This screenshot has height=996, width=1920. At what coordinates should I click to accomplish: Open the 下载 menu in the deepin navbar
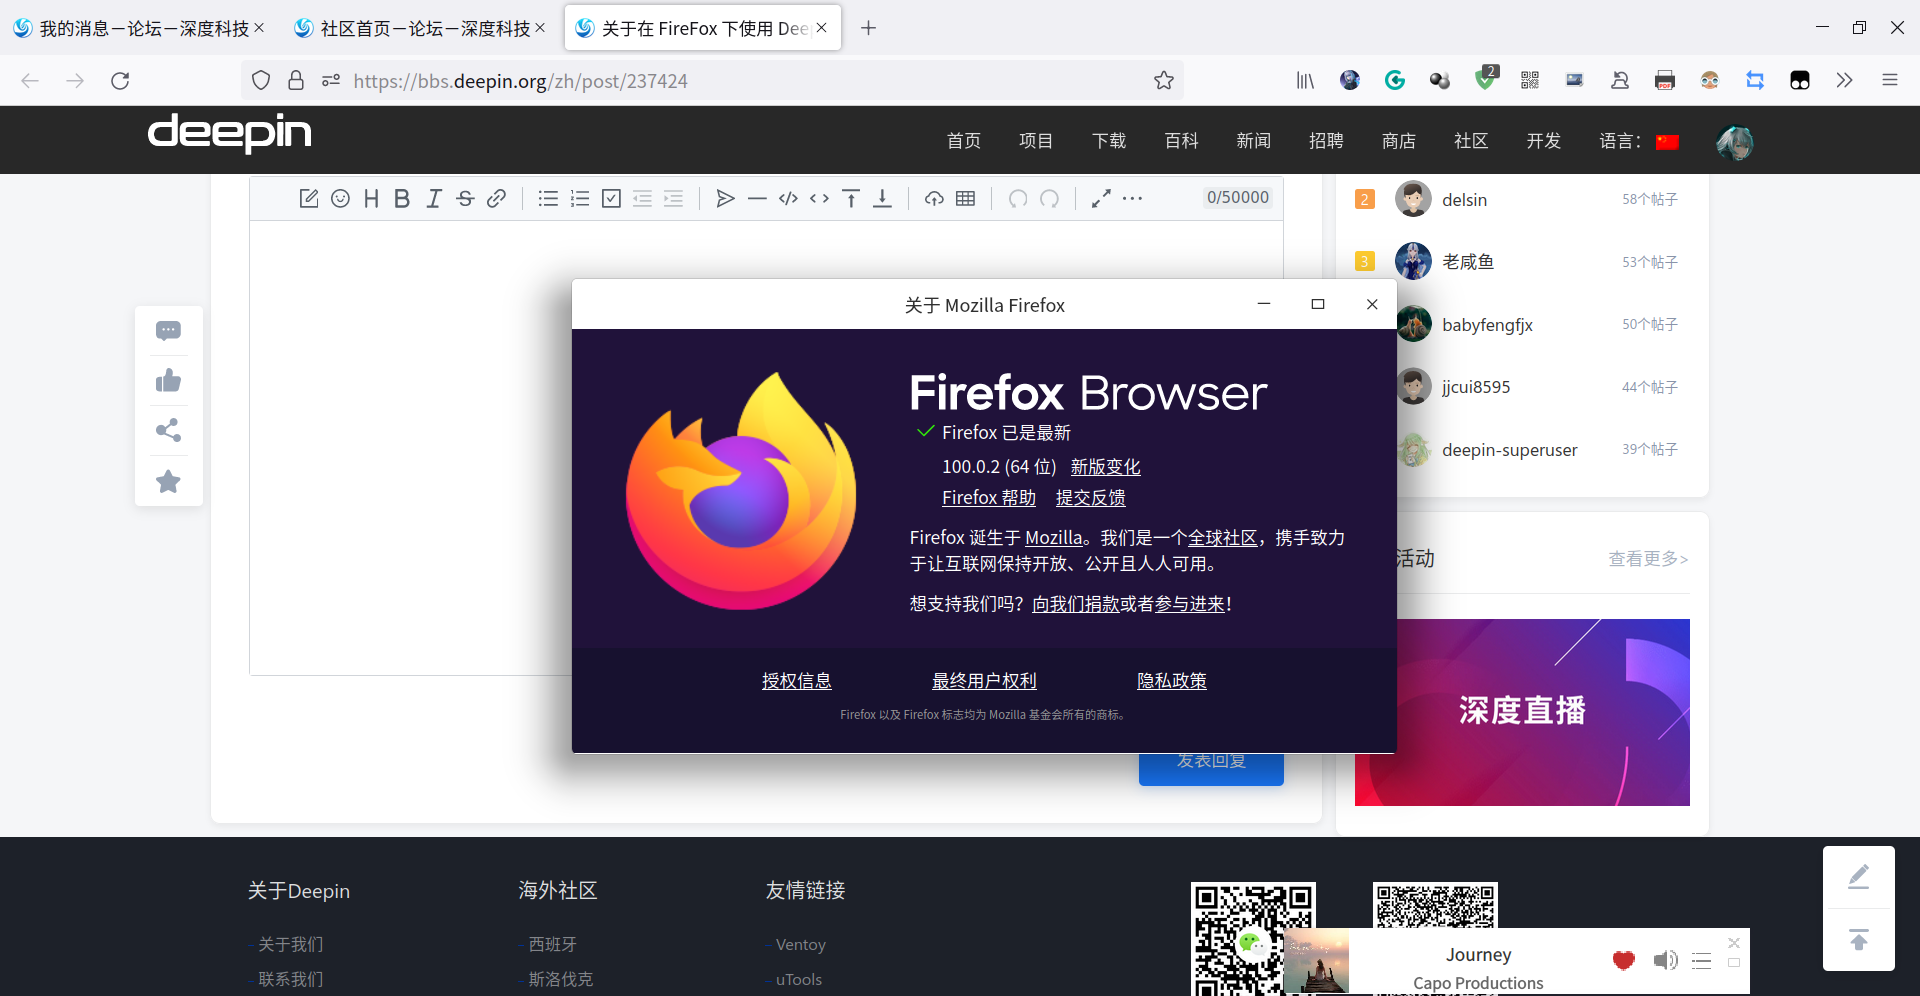coord(1108,141)
